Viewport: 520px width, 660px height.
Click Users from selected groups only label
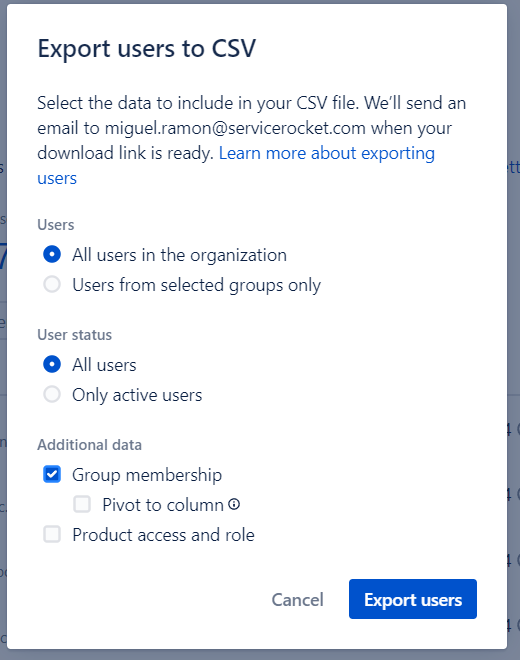pos(197,285)
